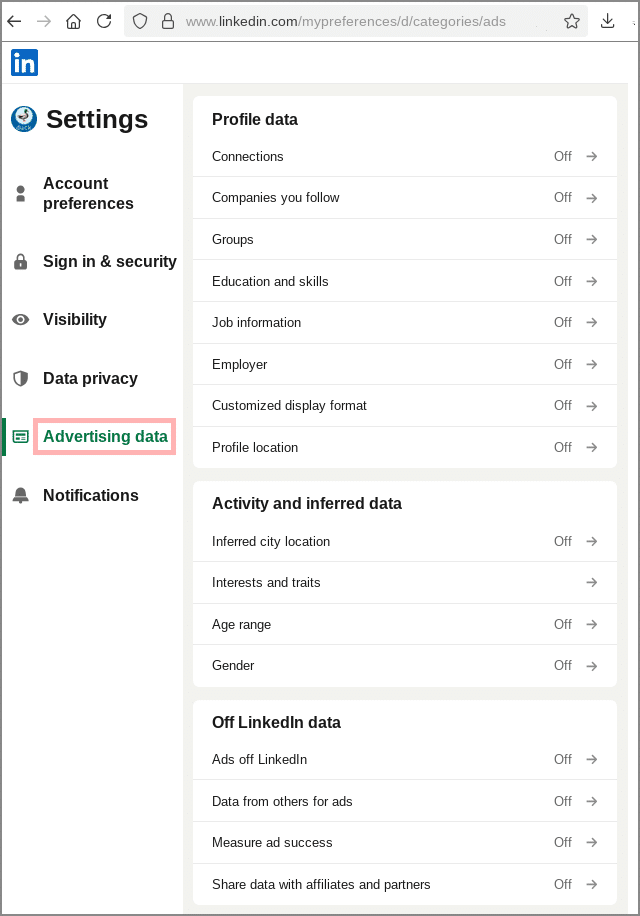Click the shield icon beside Data privacy
640x916 pixels.
click(x=20, y=378)
